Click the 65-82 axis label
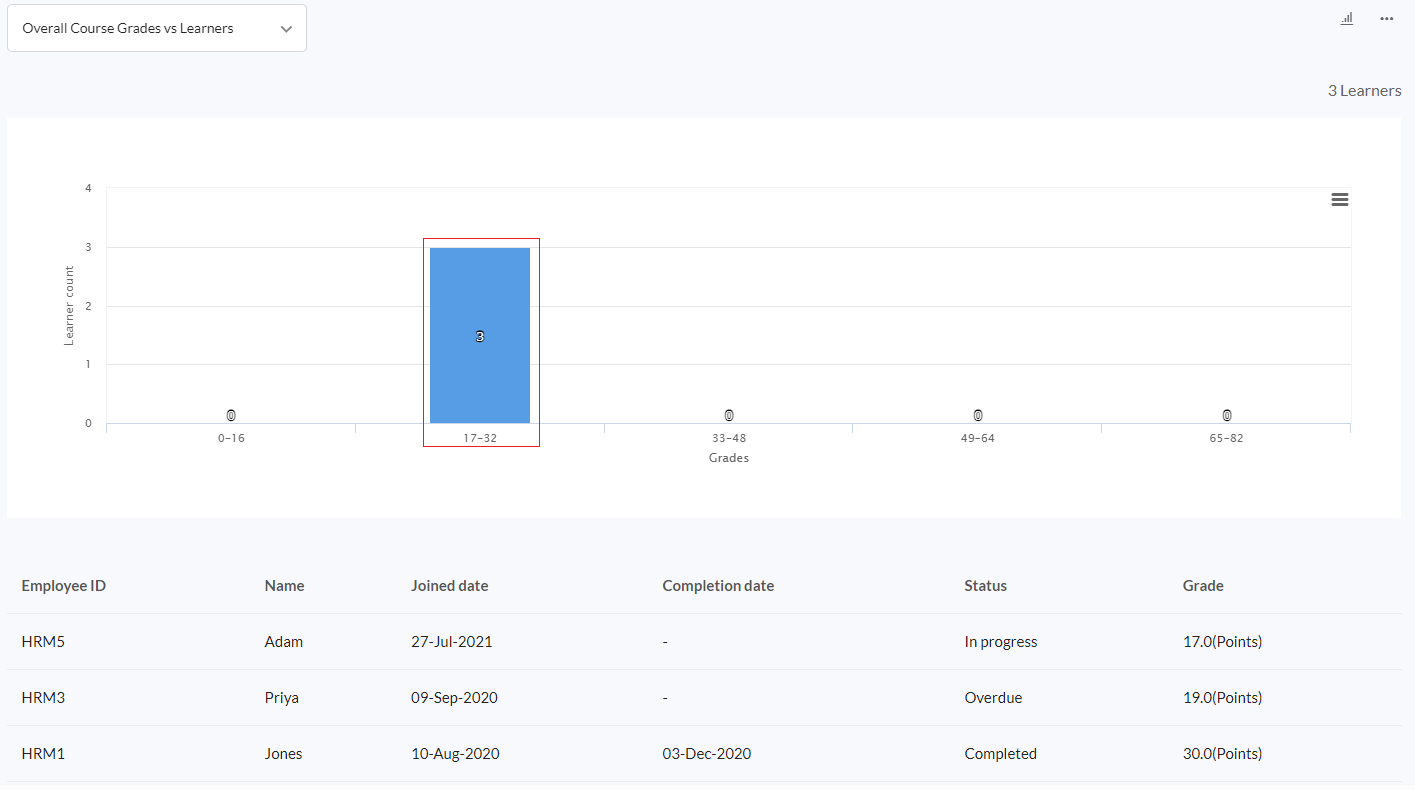The image size is (1415, 790). pyautogui.click(x=1227, y=438)
